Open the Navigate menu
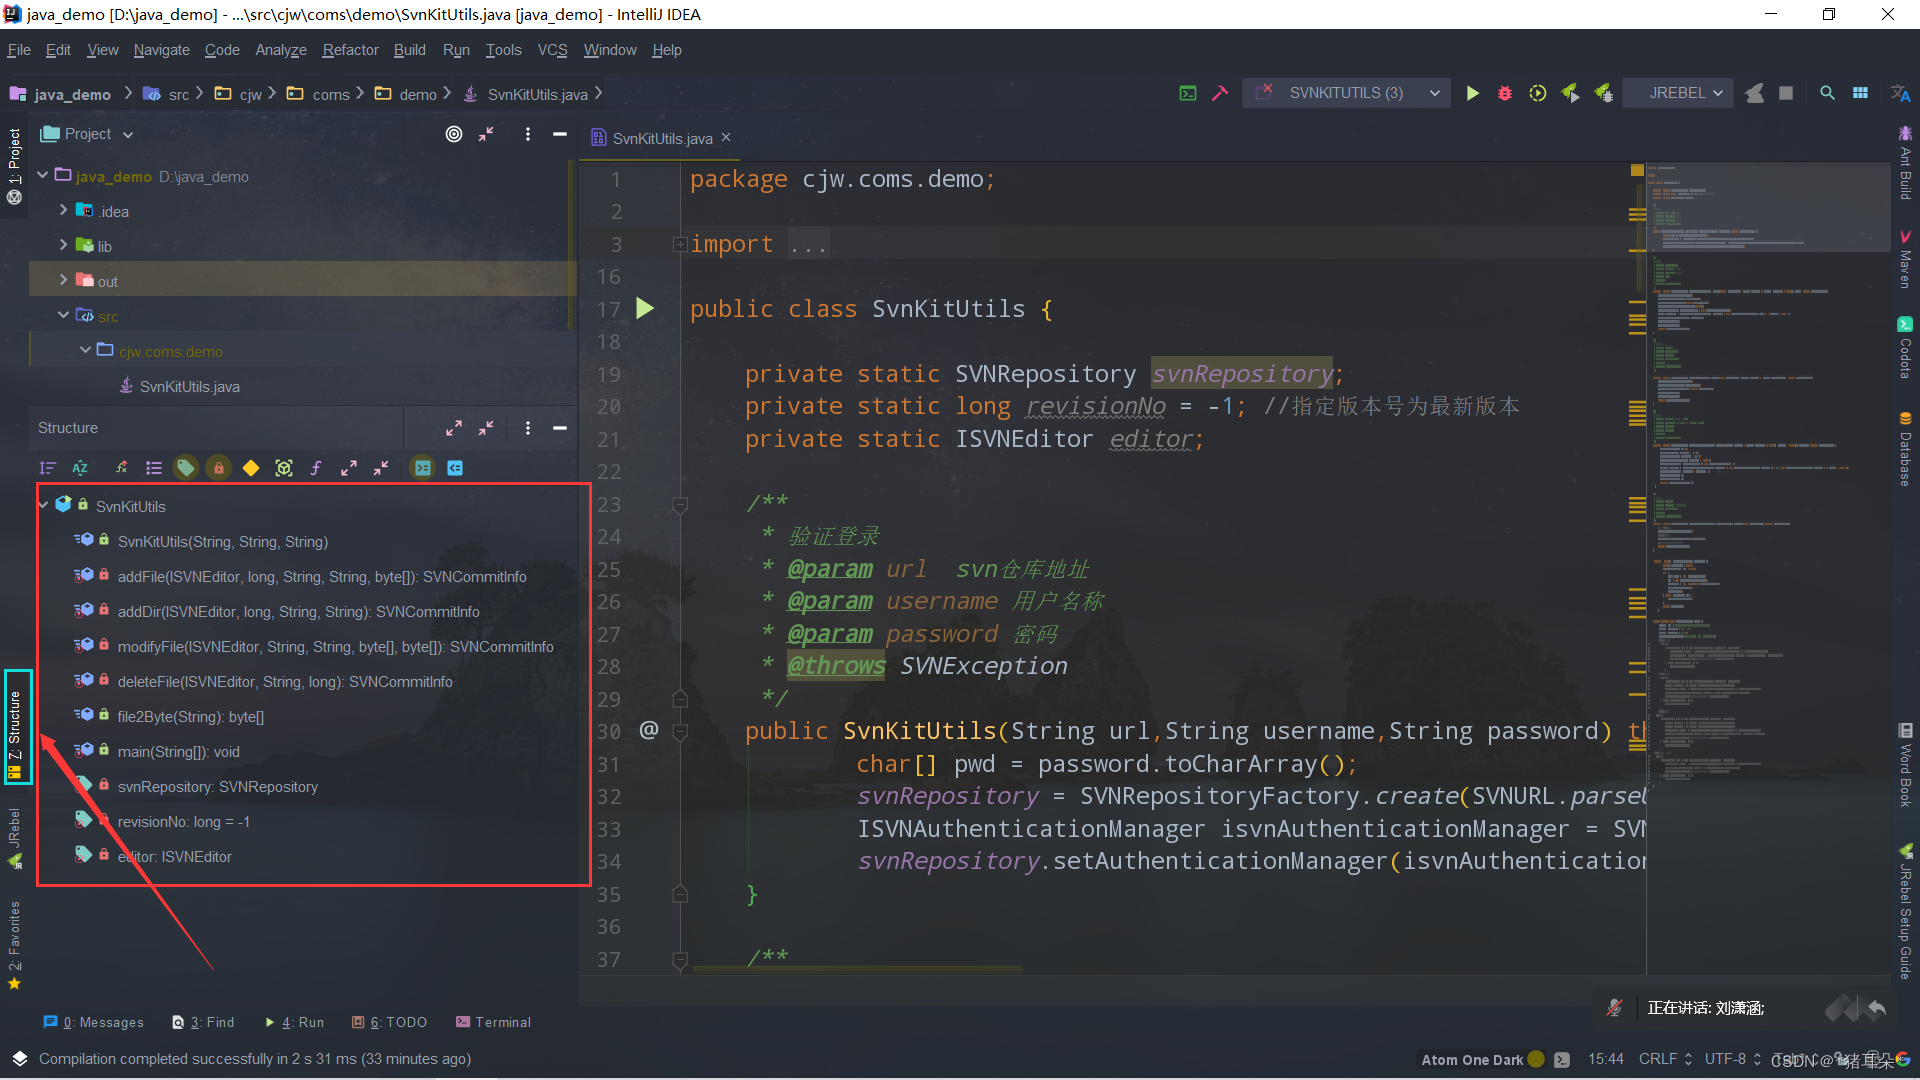 pyautogui.click(x=161, y=50)
